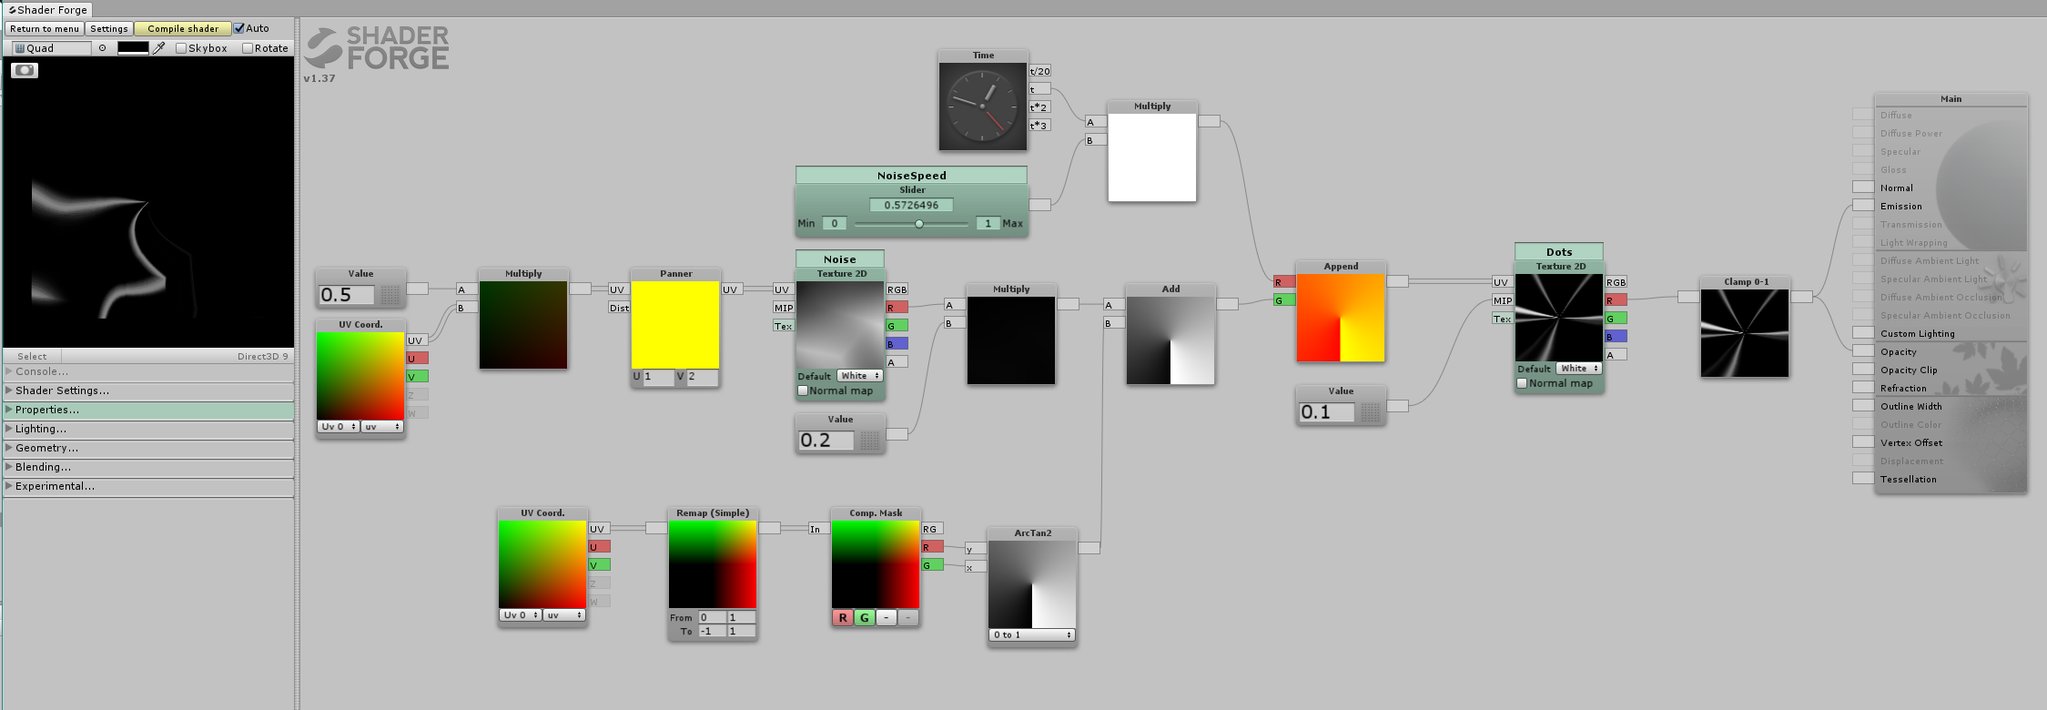
Task: Enable the Skybox checkbox
Action: coord(181,48)
